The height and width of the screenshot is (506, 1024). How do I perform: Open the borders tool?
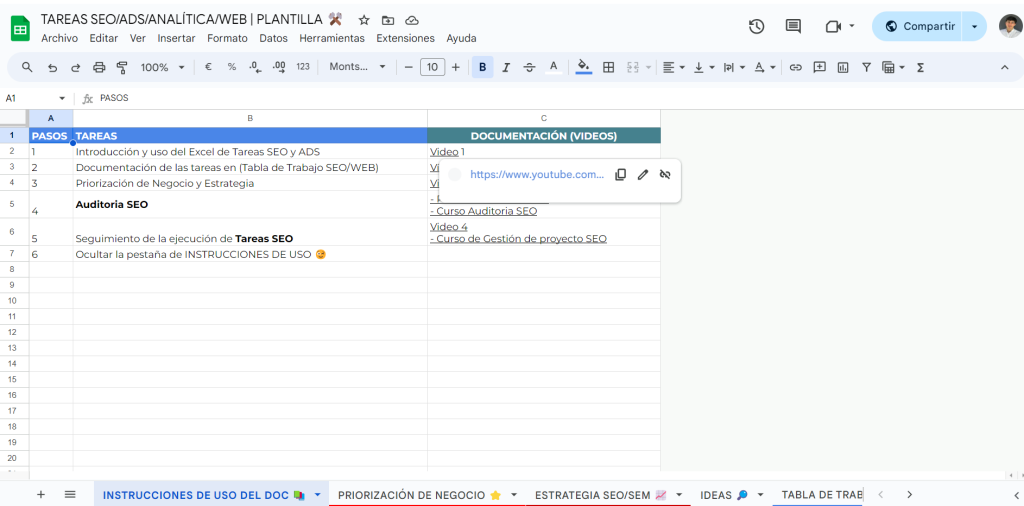[608, 67]
